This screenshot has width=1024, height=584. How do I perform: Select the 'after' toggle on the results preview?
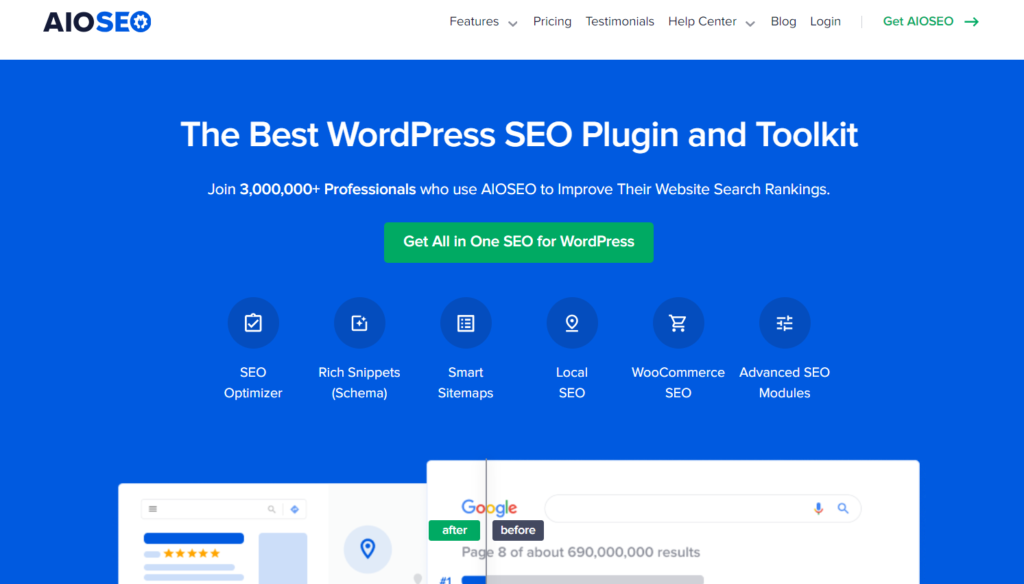(454, 530)
